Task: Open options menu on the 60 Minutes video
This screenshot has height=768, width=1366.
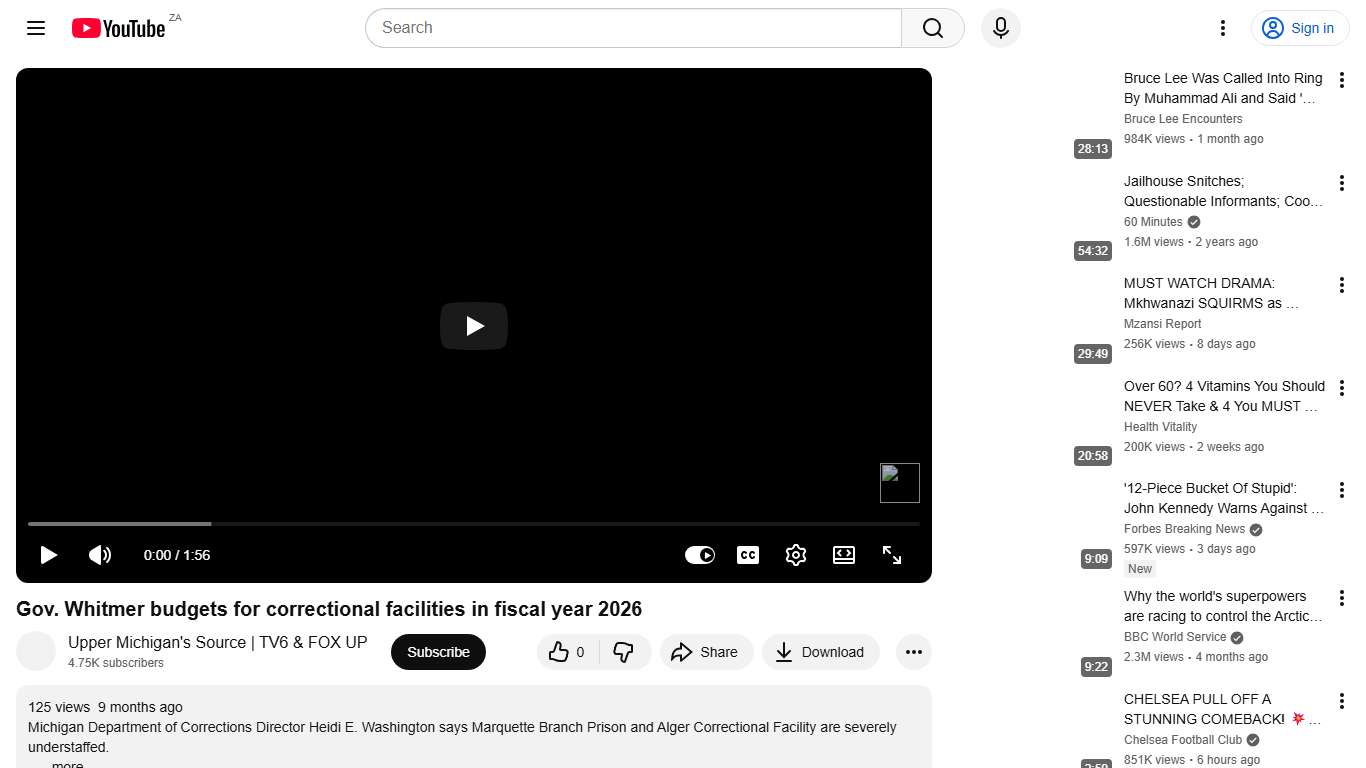Action: click(x=1341, y=182)
